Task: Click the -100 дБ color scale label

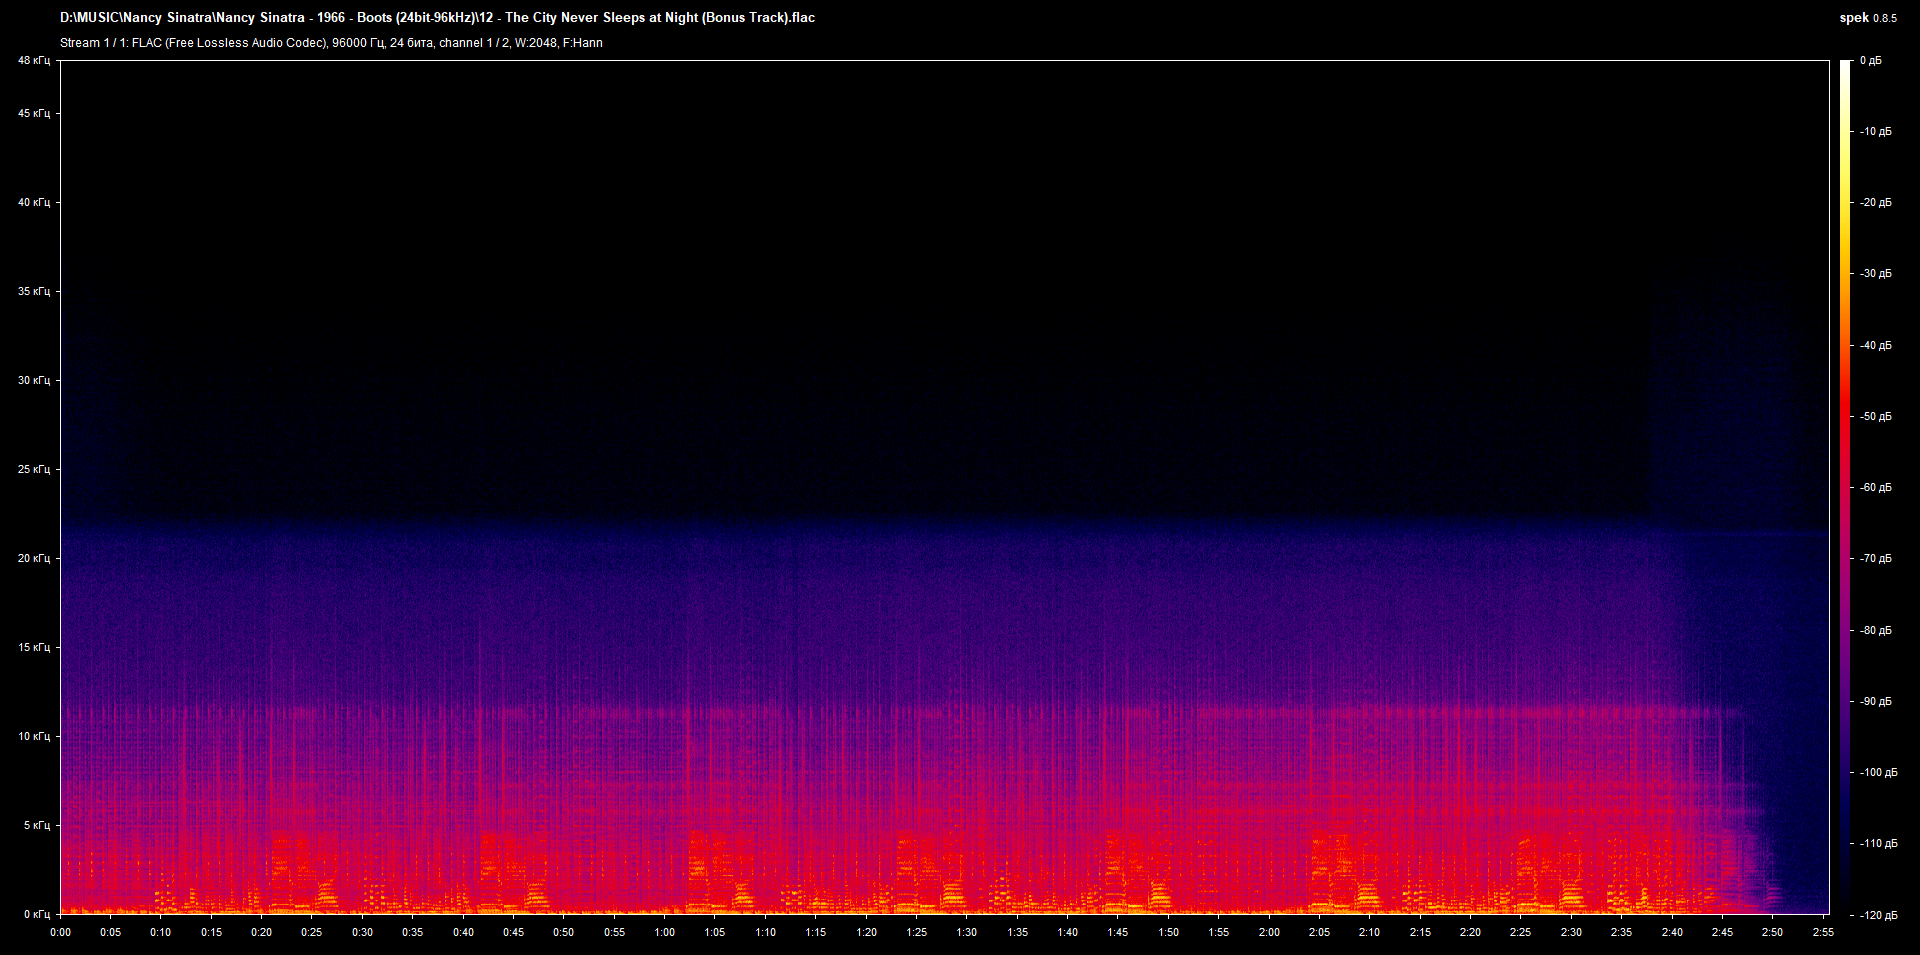Action: pos(1877,773)
